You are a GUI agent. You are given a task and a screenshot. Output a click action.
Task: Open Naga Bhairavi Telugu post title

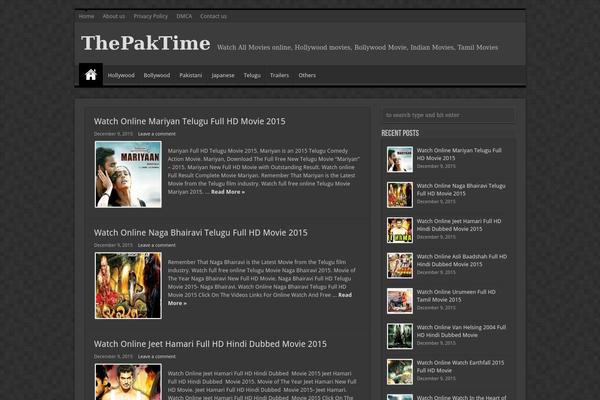[x=201, y=233]
